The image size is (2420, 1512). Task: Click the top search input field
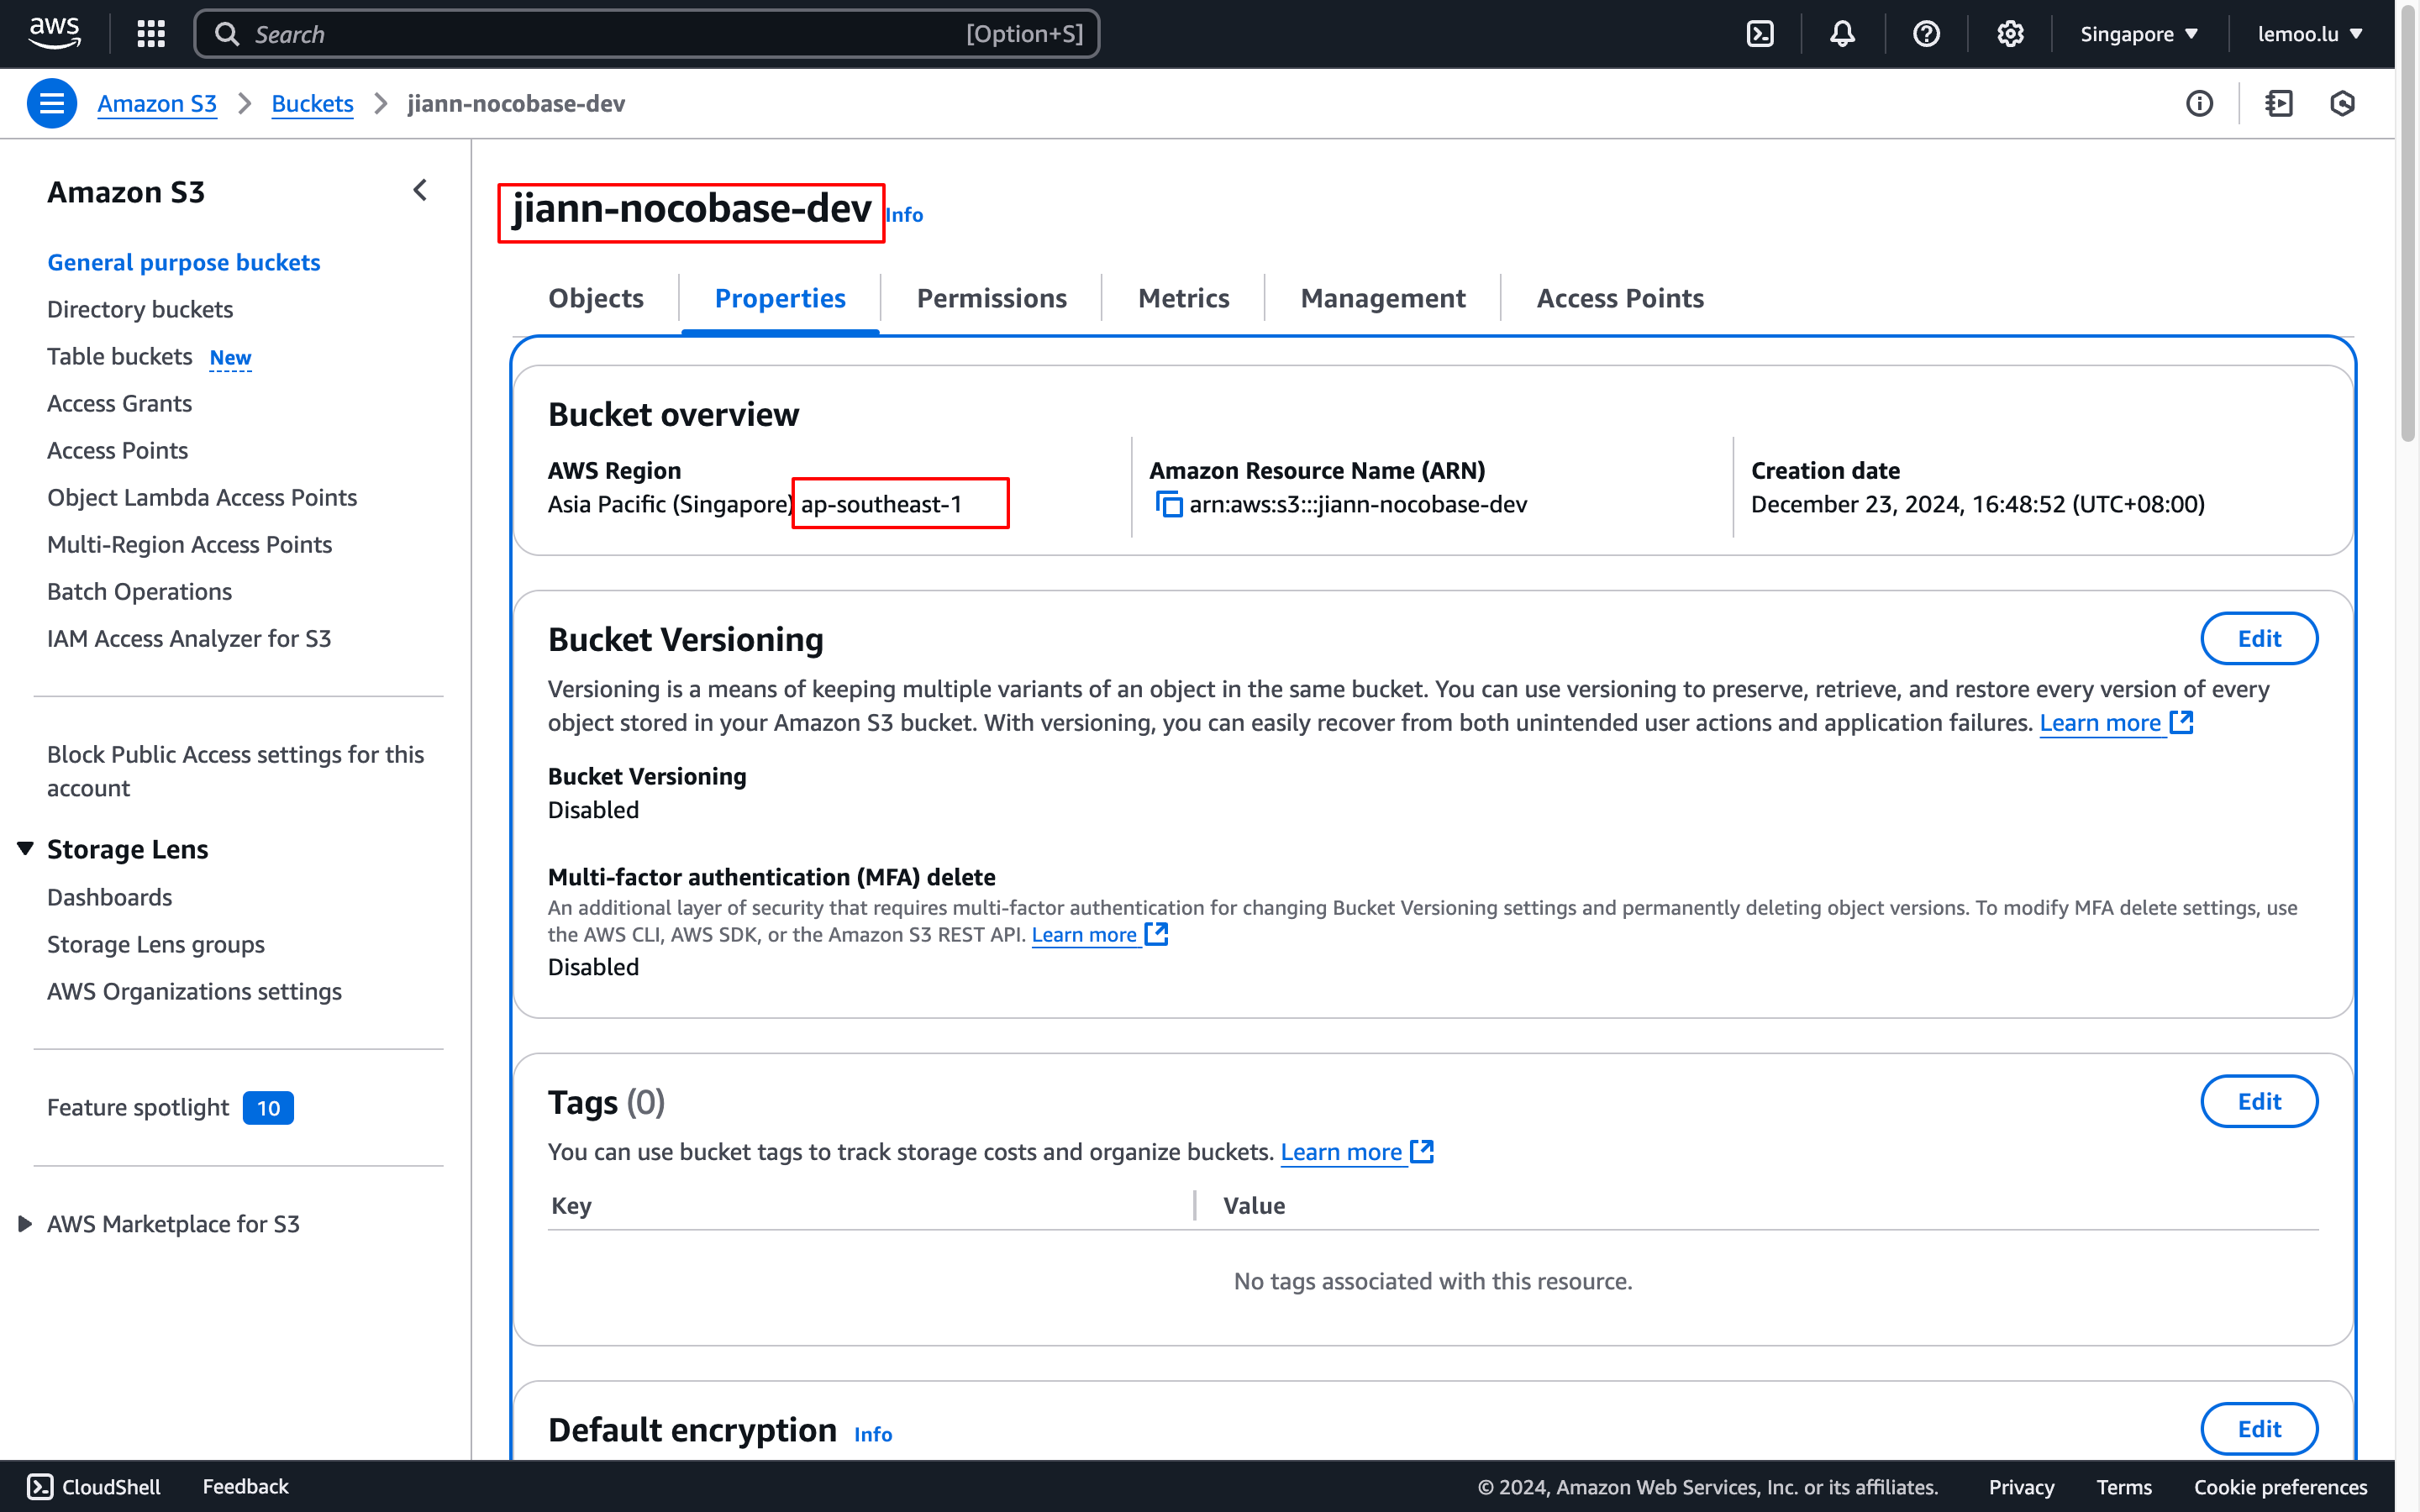coord(646,34)
